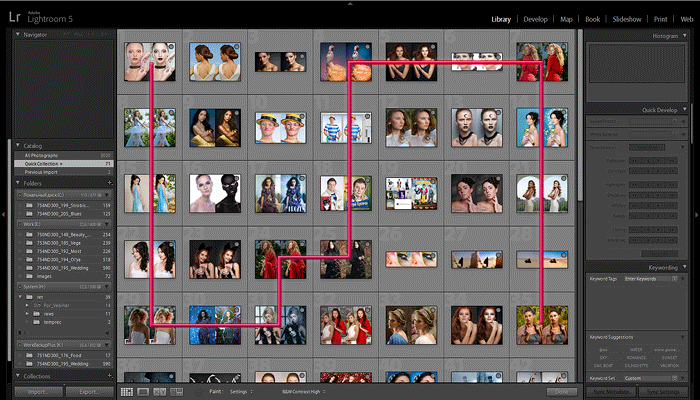Screen dimensions: 700x400
Task: Switch to Library module
Action: (x=501, y=19)
